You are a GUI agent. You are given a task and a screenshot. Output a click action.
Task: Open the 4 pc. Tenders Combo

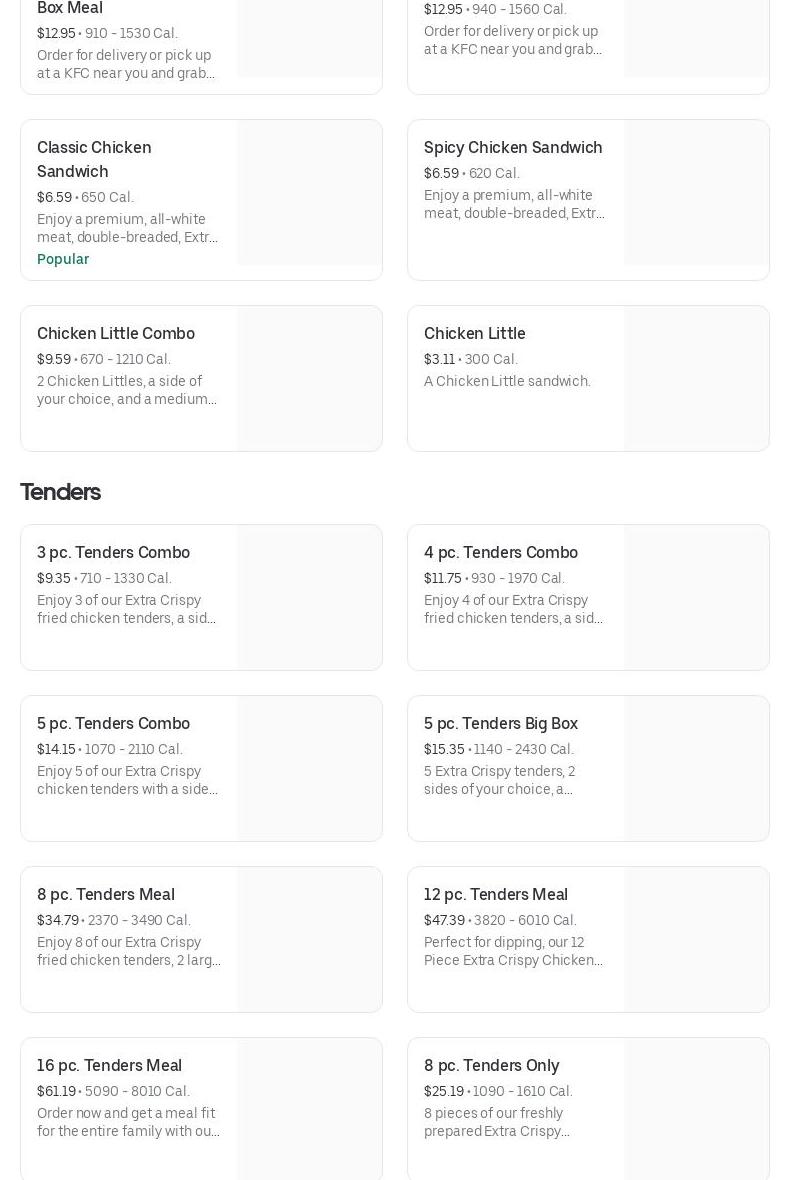pyautogui.click(x=501, y=553)
